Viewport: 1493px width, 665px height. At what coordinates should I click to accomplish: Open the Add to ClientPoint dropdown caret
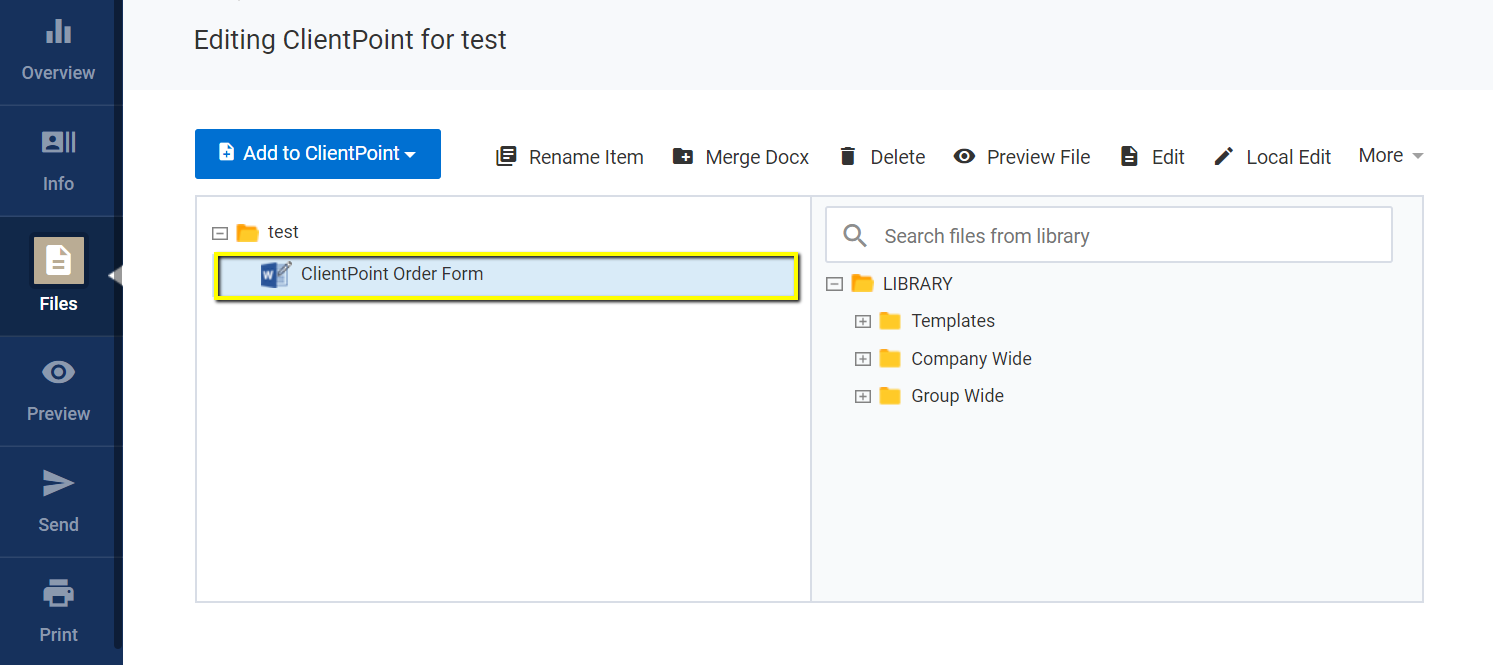410,155
